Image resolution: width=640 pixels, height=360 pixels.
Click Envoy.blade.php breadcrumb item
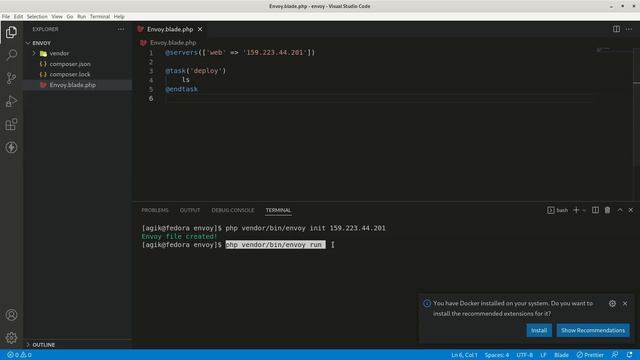173,43
